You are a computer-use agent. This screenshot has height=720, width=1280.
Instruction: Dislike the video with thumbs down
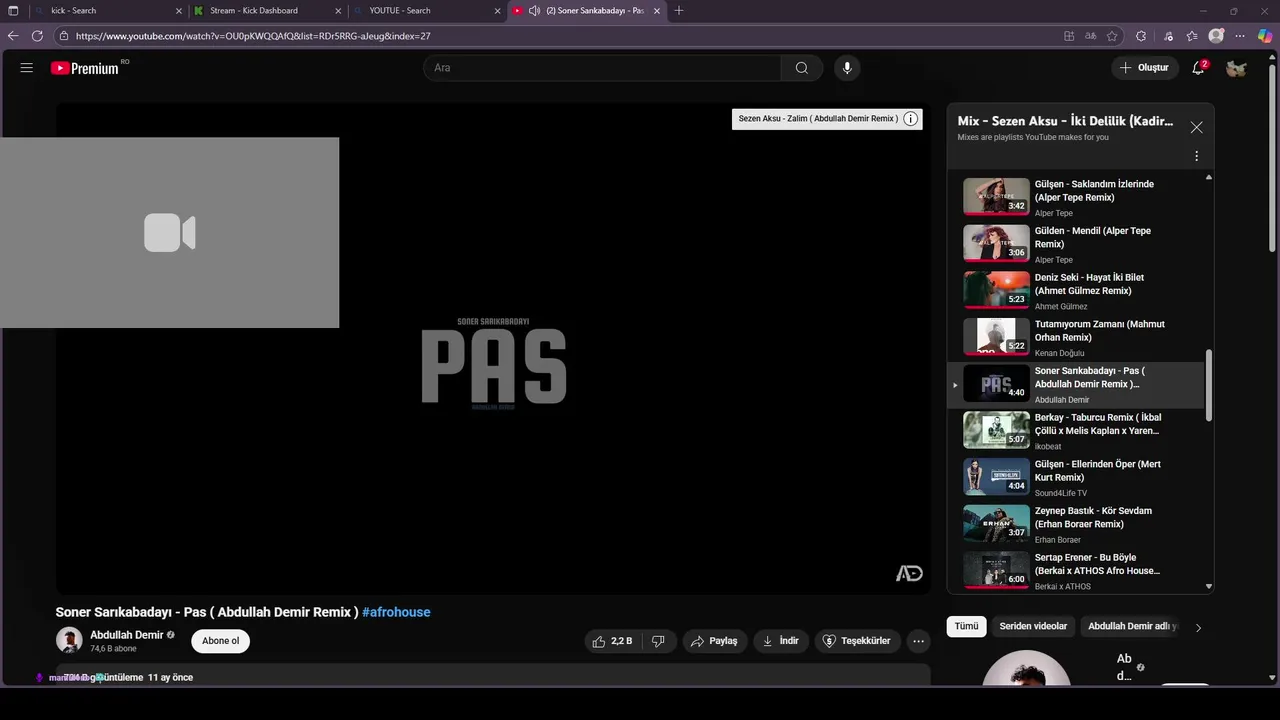pyautogui.click(x=658, y=641)
